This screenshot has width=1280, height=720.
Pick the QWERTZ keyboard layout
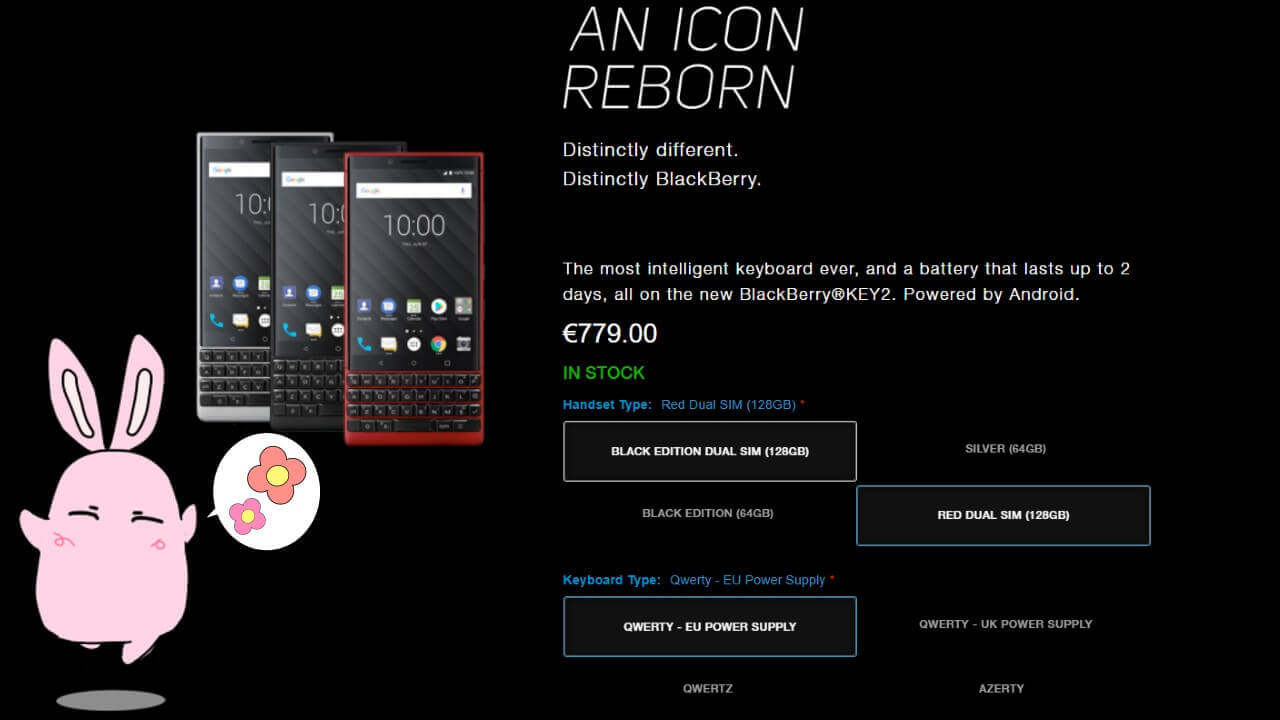tap(708, 689)
